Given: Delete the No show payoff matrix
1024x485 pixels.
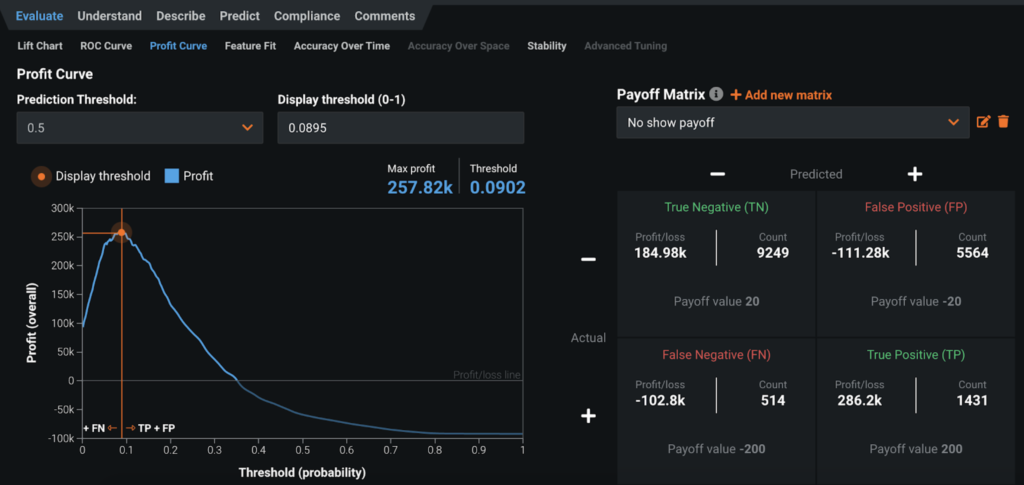Looking at the screenshot, I should (x=1003, y=121).
